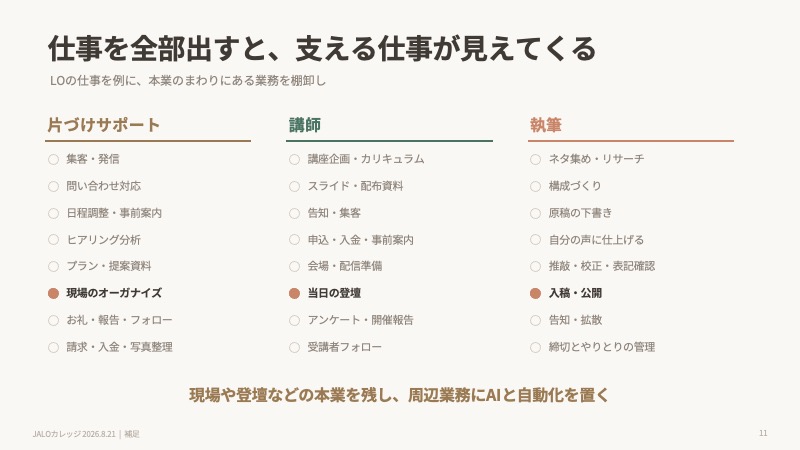Click the 講師 column heading
The image size is (800, 450).
pos(305,125)
